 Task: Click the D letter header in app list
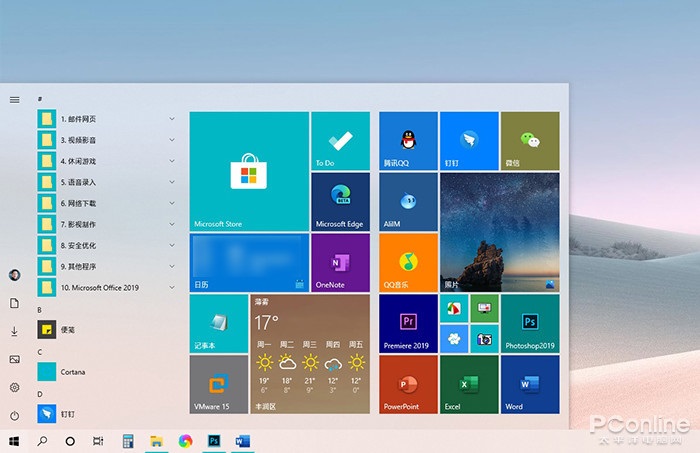pos(40,394)
